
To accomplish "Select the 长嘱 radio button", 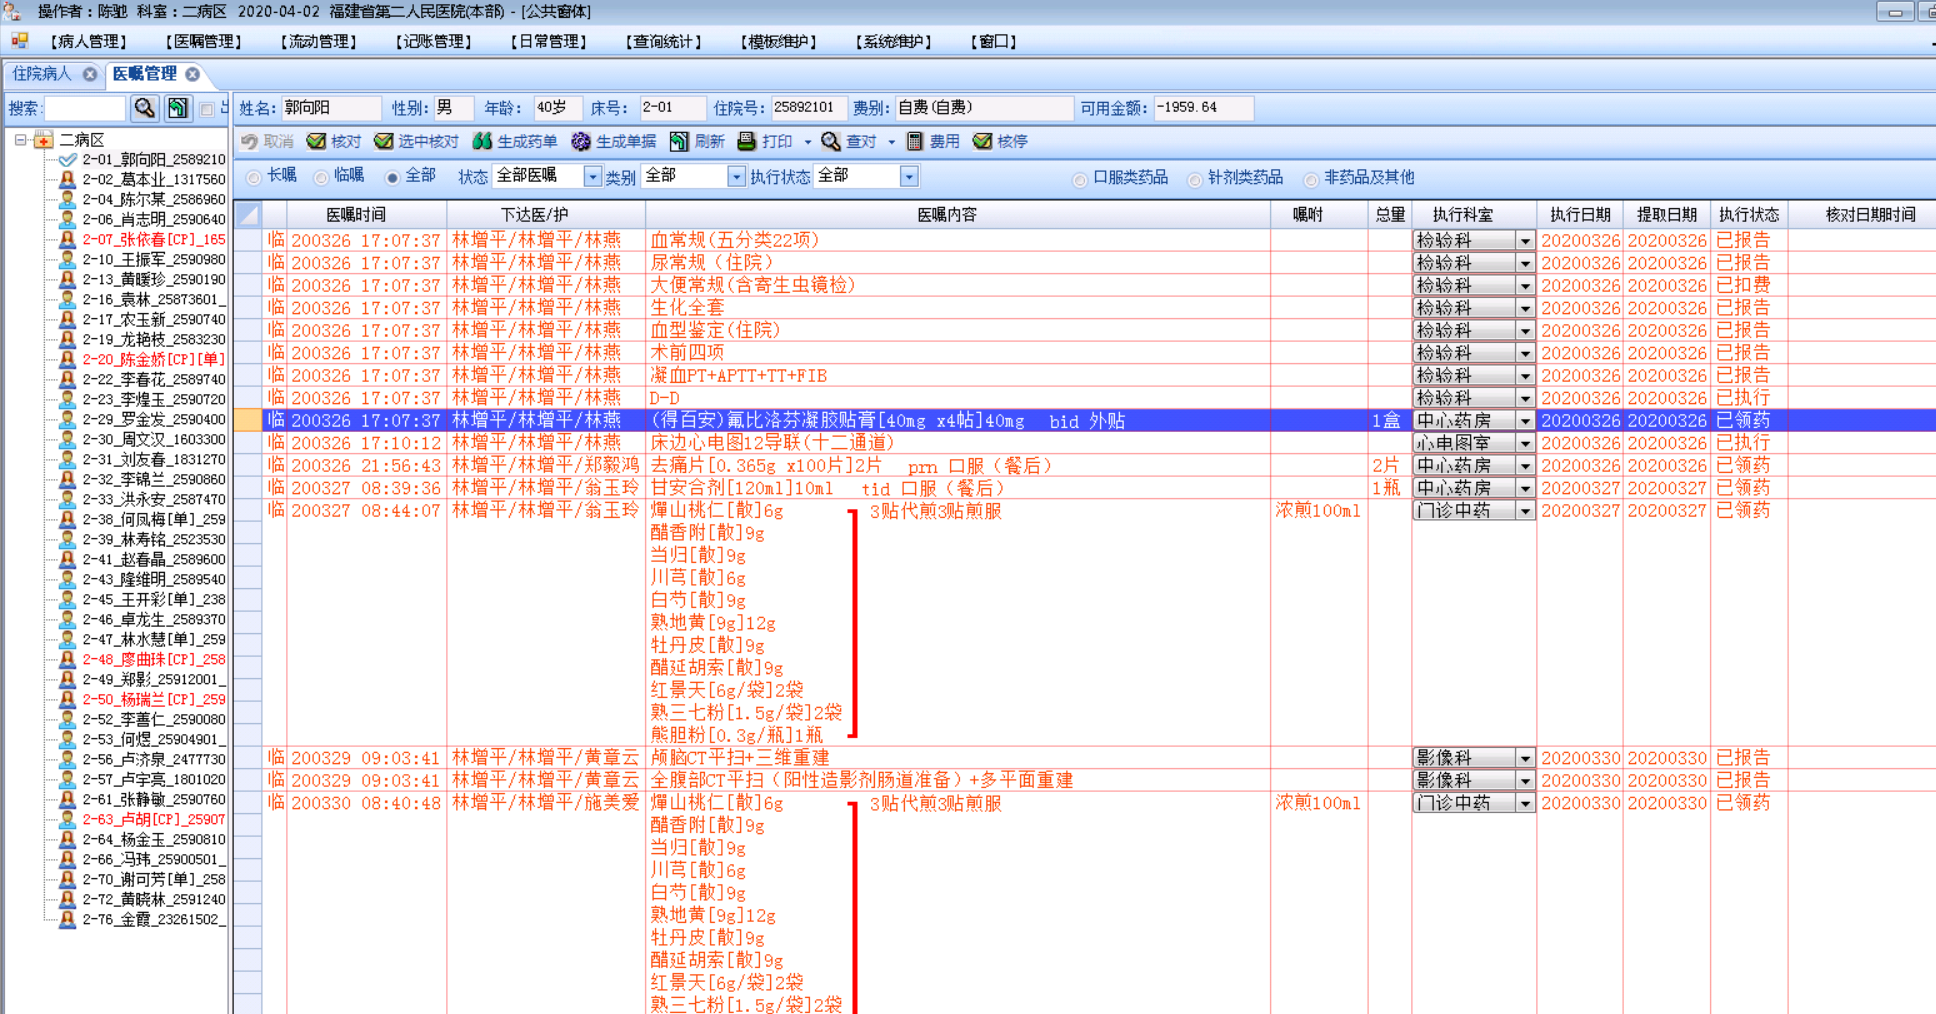I will click(x=254, y=178).
